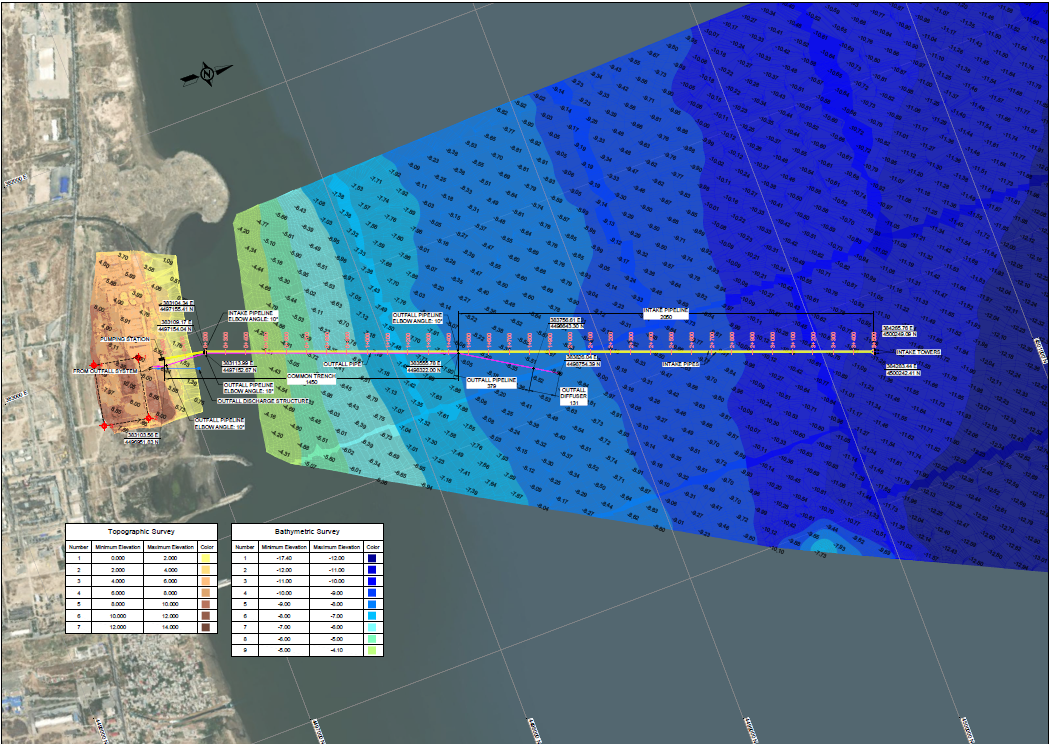The image size is (1049, 744).
Task: Pick the light green swatch in Bathymetric row 9
Action: 372,650
